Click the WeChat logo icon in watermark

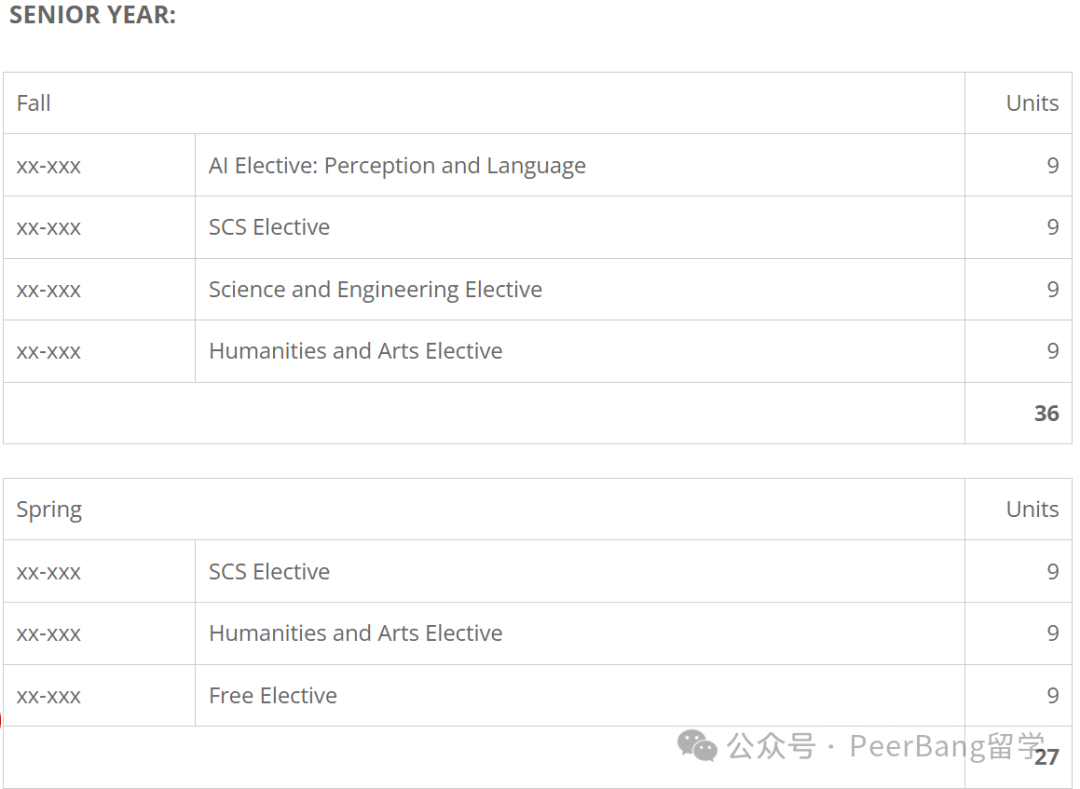point(697,746)
